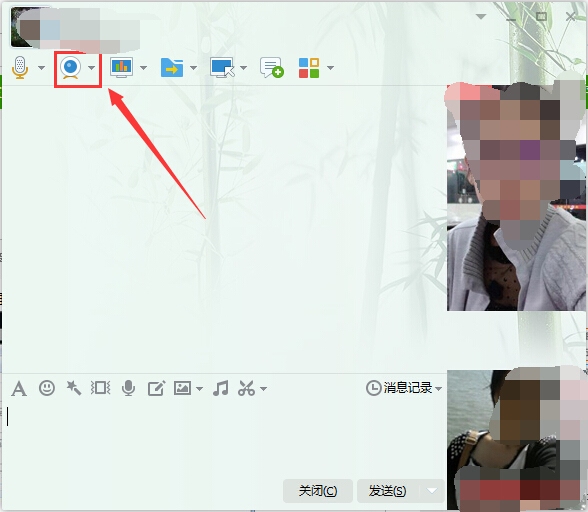Screen dimensions: 588x512
Task: Take a screenshot with scissors icon
Action: click(246, 388)
